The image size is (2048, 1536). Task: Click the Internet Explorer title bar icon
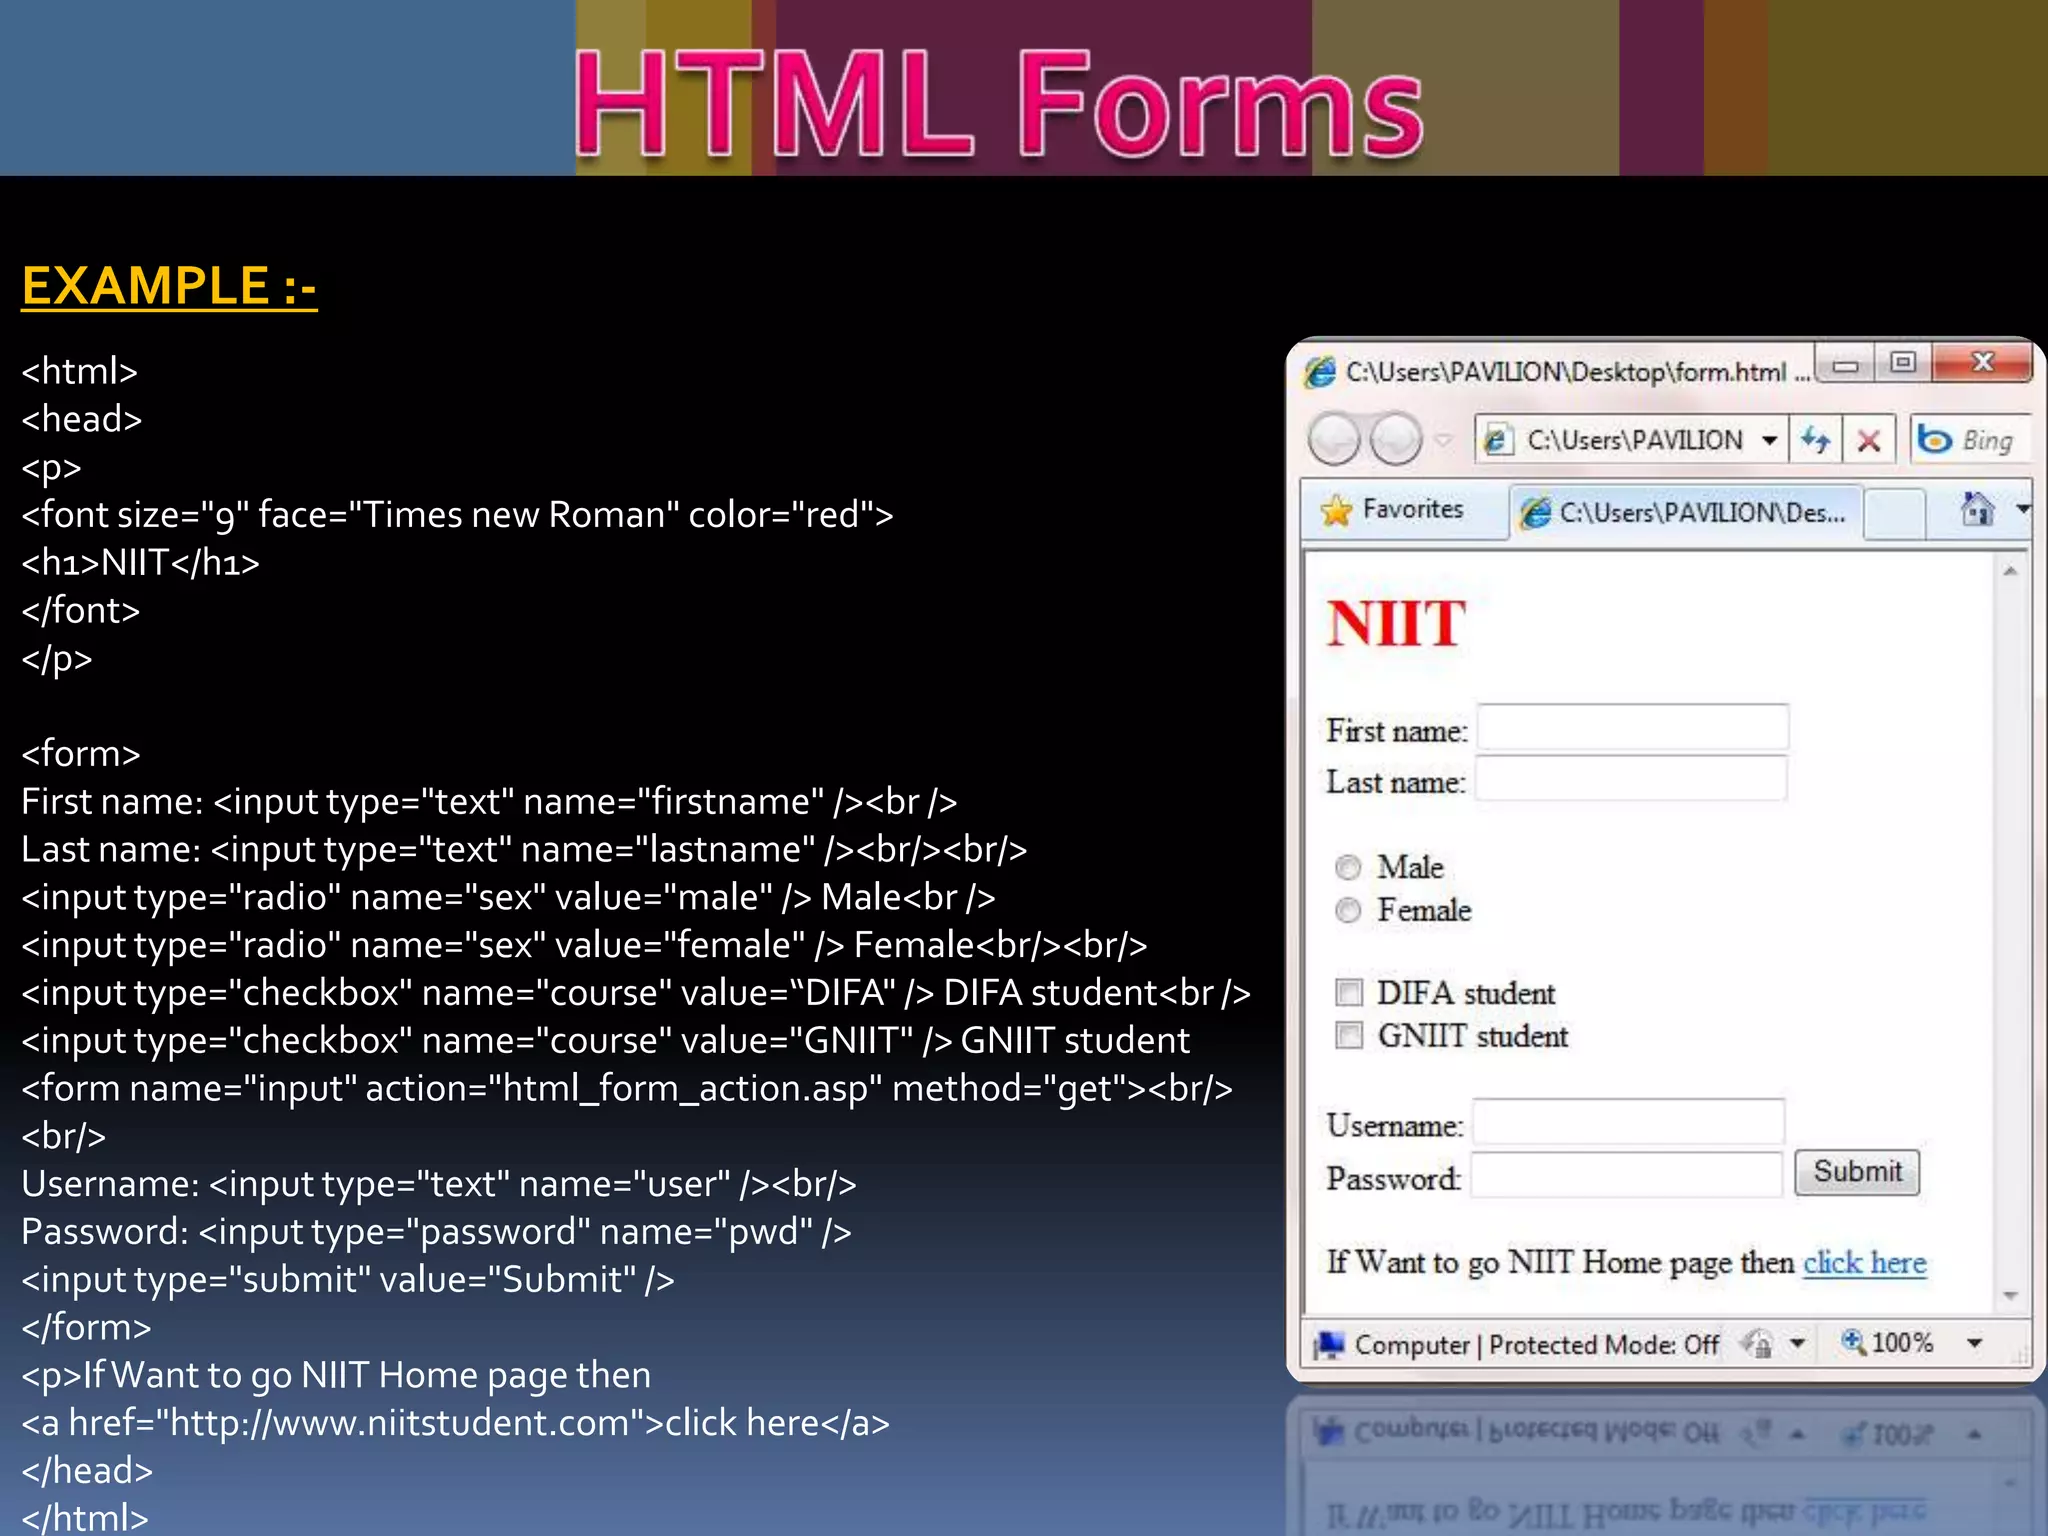point(1319,372)
